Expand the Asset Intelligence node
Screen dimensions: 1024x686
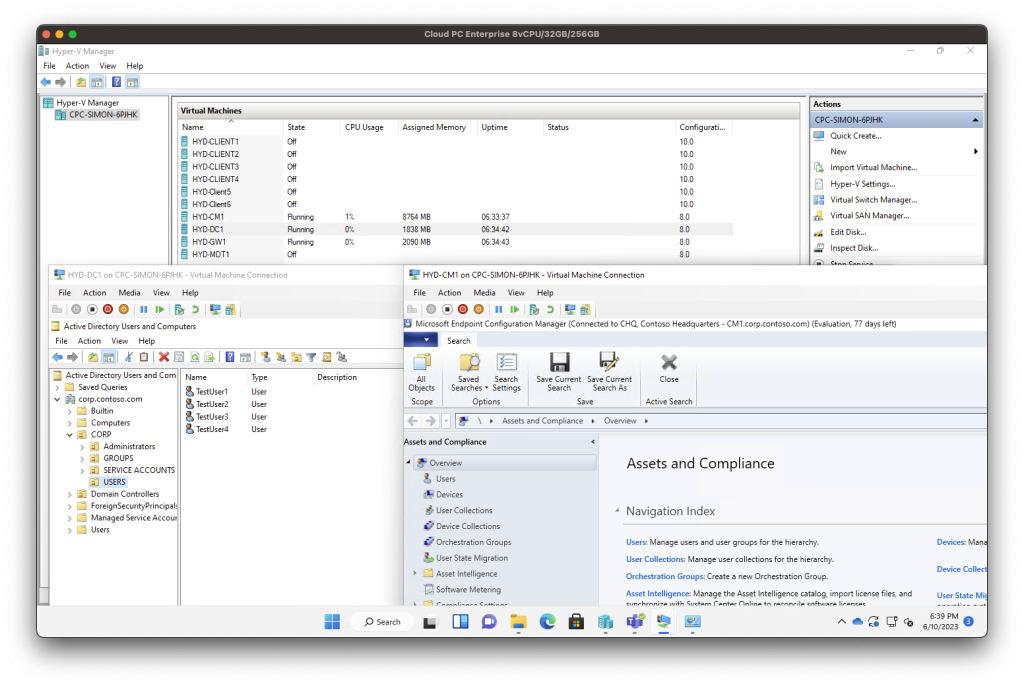coord(415,574)
